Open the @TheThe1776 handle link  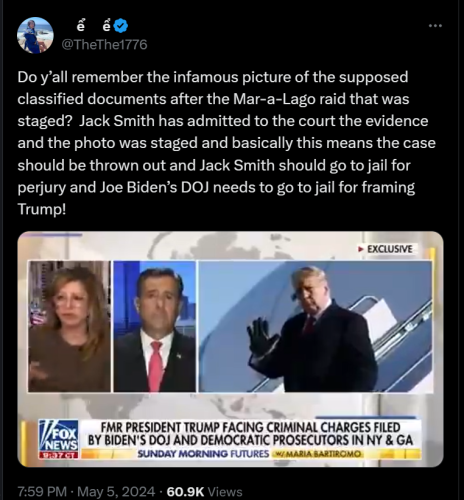pyautogui.click(x=105, y=45)
